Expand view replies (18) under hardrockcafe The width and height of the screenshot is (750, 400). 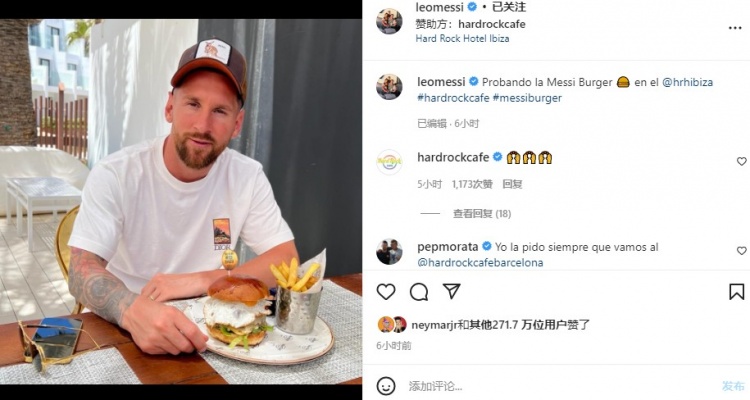click(x=482, y=214)
